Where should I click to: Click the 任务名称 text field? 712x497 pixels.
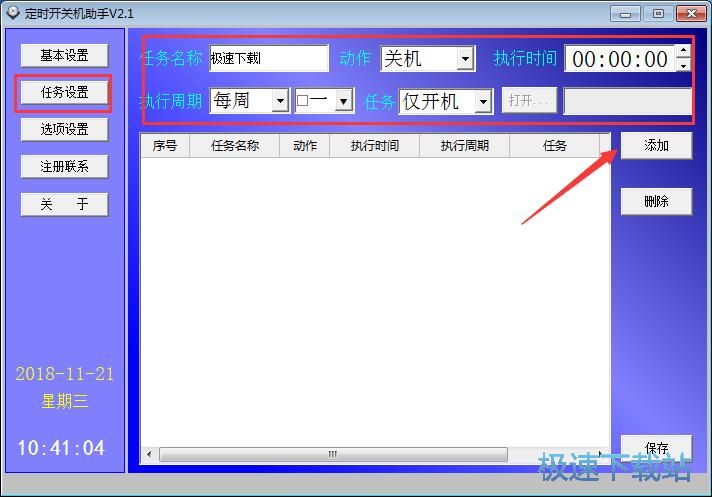pyautogui.click(x=268, y=59)
